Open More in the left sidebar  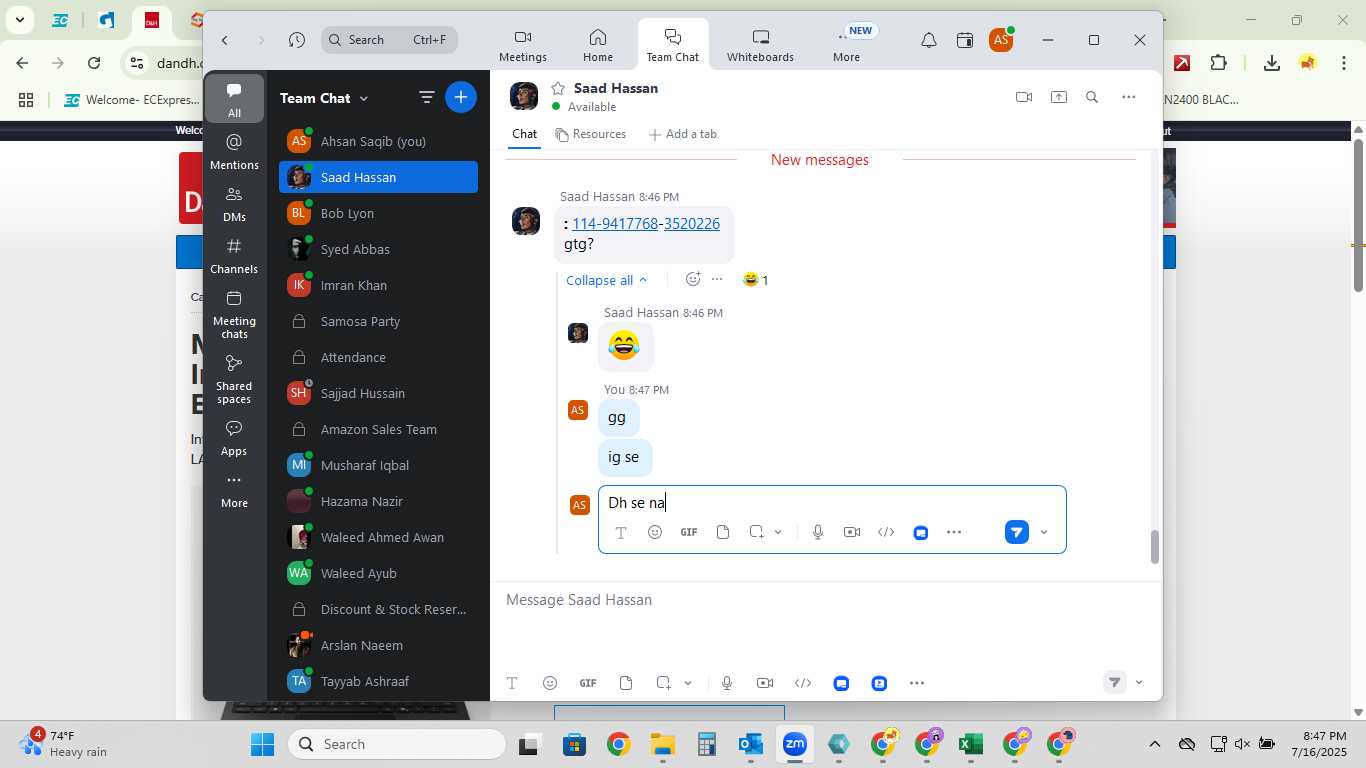[234, 490]
